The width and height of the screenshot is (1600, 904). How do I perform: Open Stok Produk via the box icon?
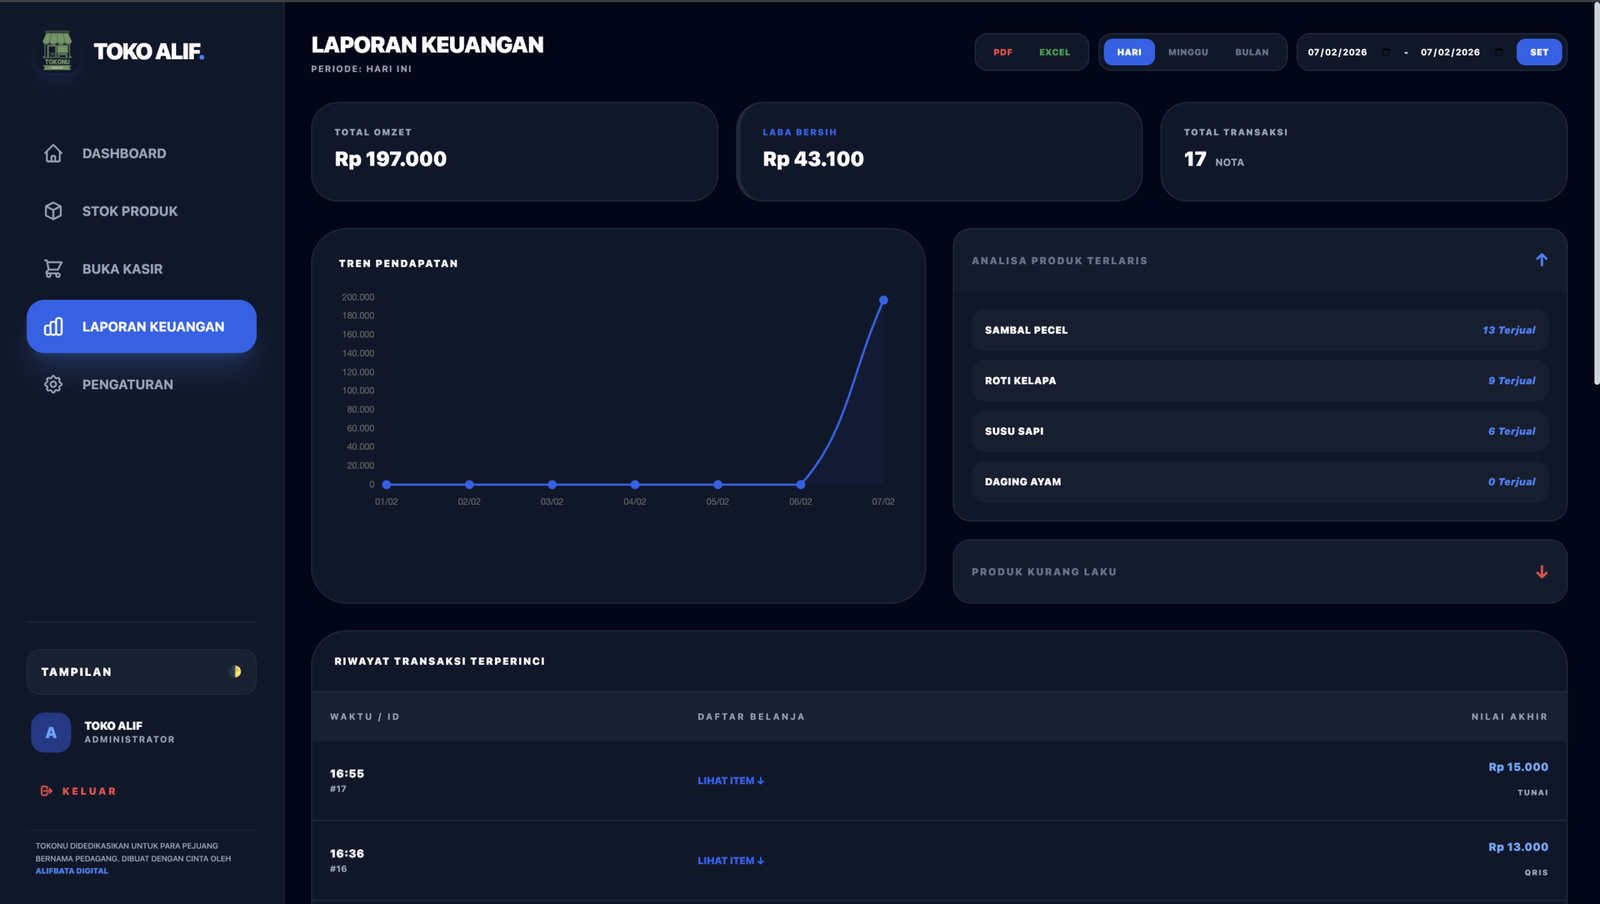click(x=53, y=211)
